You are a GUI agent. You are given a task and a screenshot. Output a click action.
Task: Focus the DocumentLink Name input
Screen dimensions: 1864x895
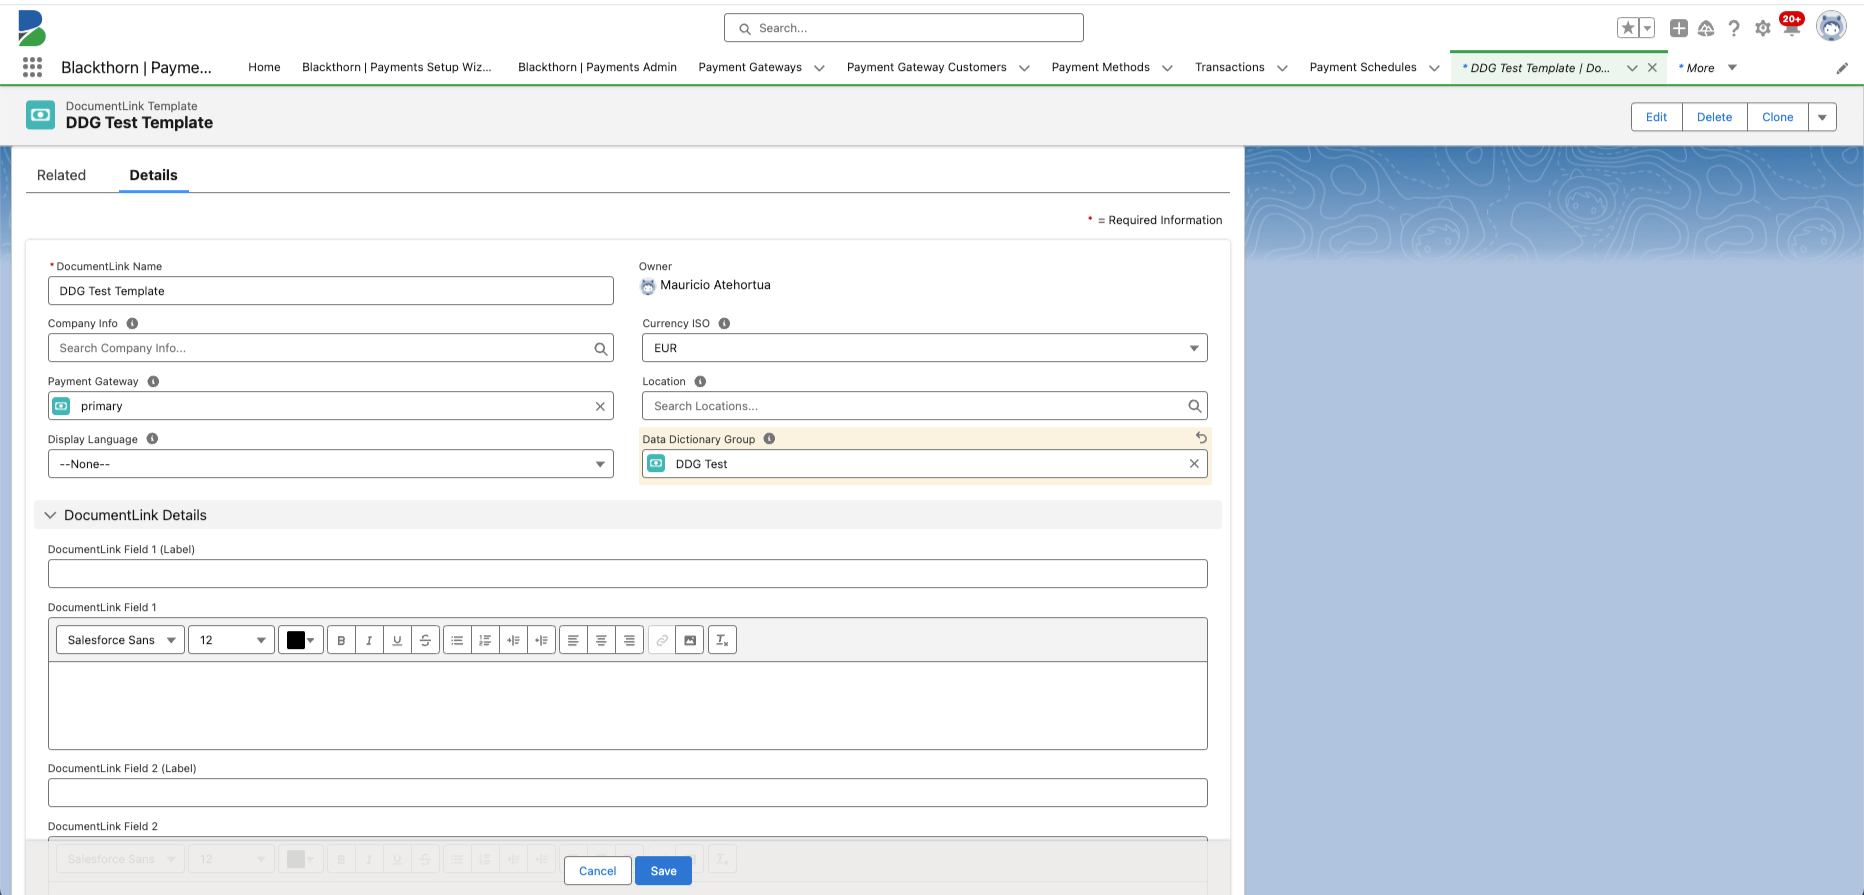point(331,291)
